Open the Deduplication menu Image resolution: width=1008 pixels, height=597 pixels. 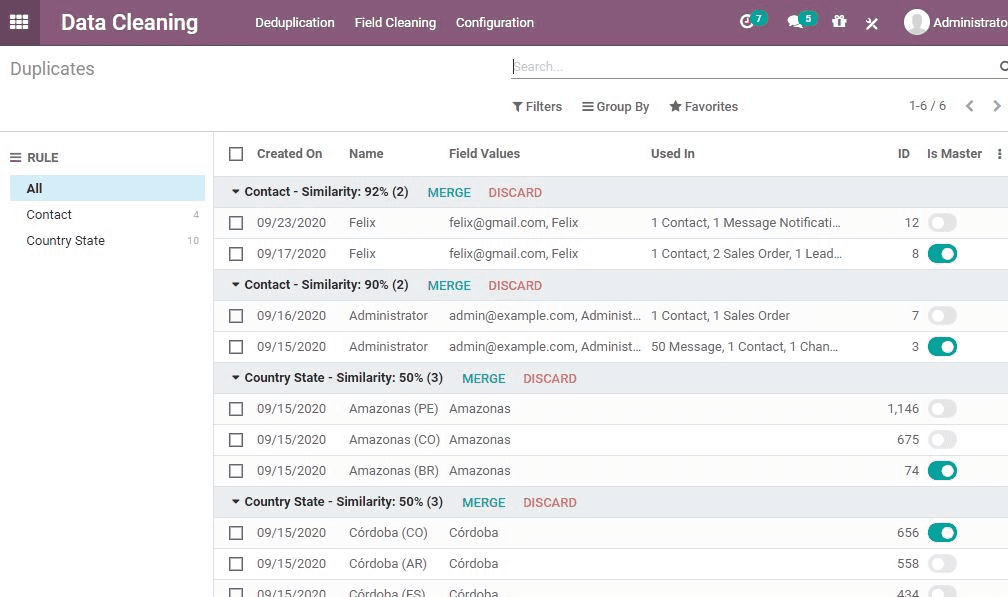pos(294,22)
